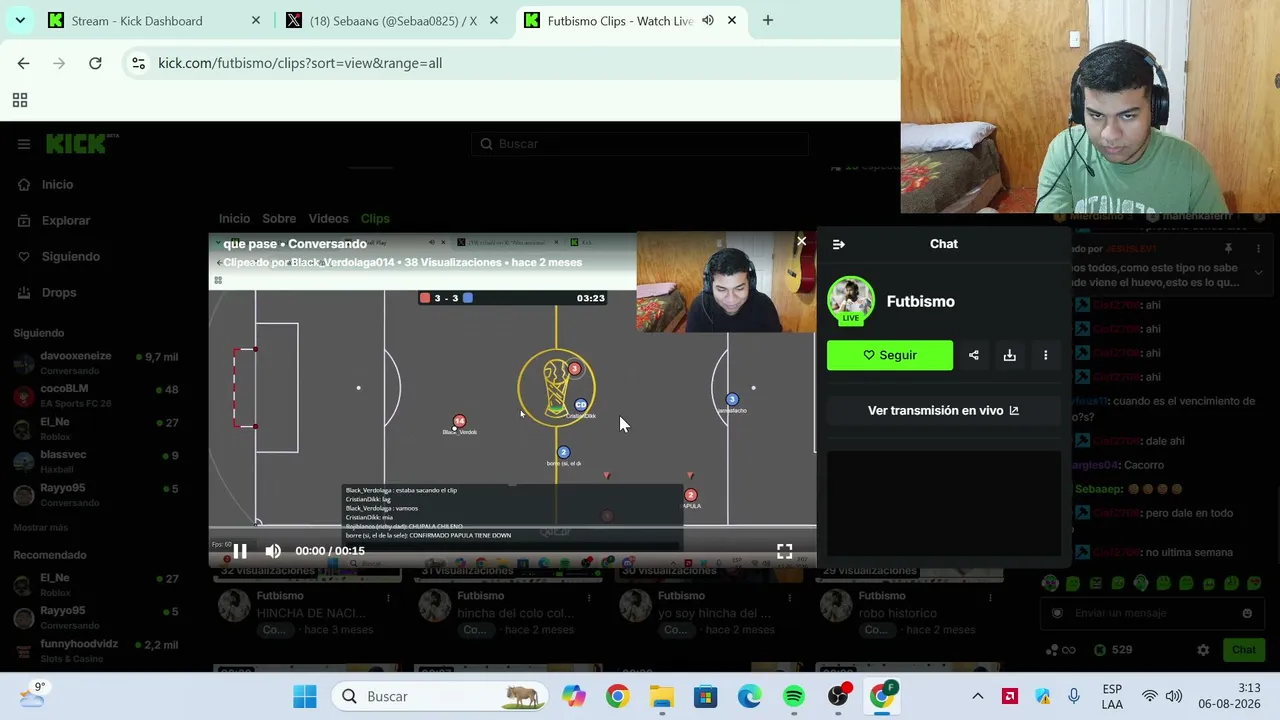
Task: Toggle the Kick sidebar hamburger menu
Action: point(24,144)
